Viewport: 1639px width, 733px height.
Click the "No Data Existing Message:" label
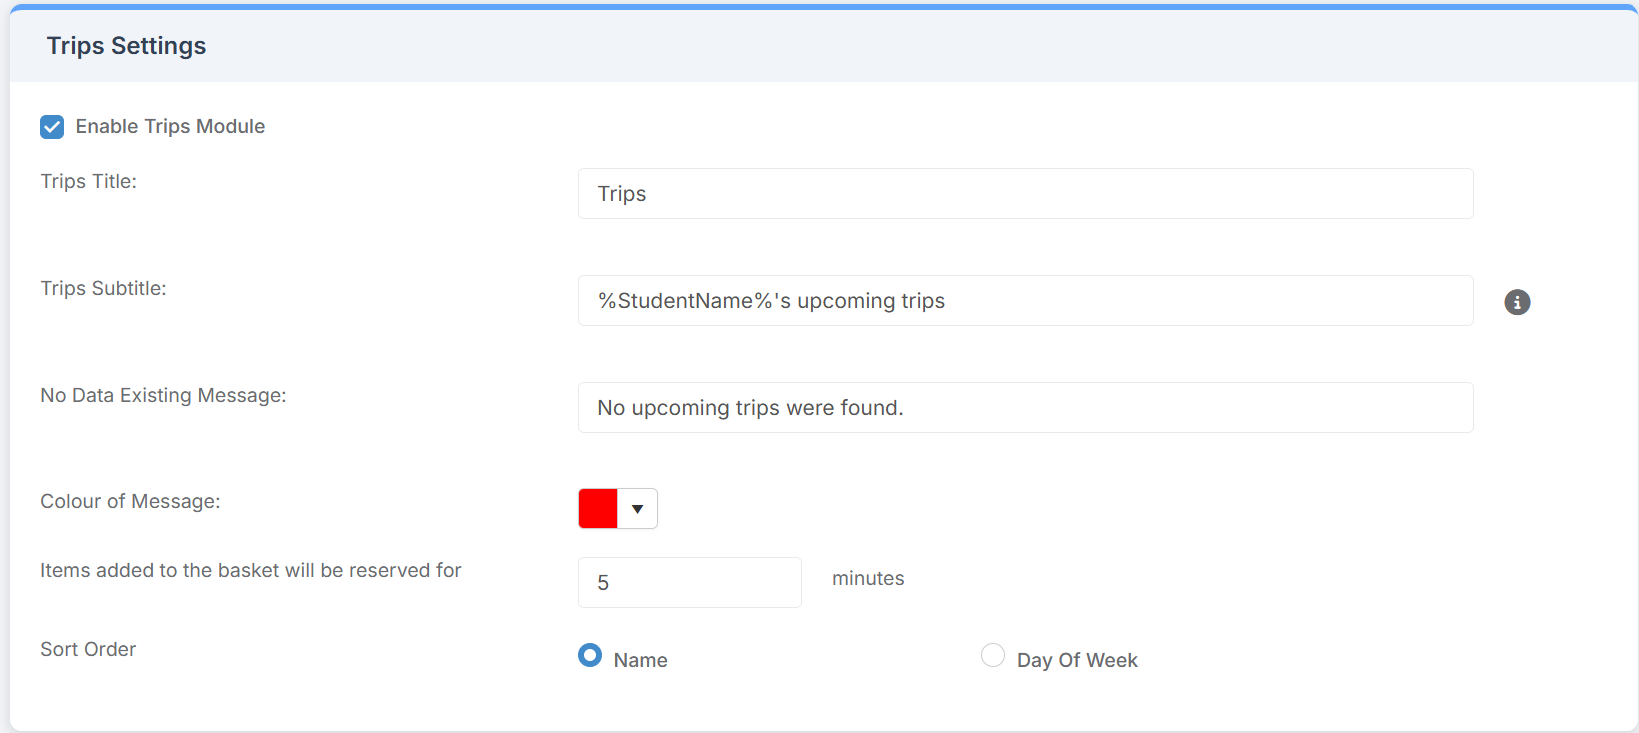click(x=163, y=395)
